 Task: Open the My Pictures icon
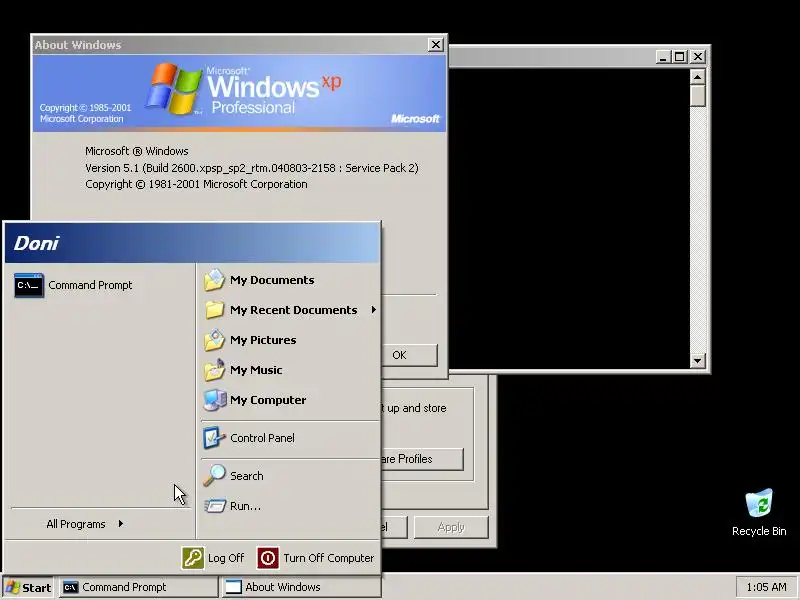pos(214,340)
